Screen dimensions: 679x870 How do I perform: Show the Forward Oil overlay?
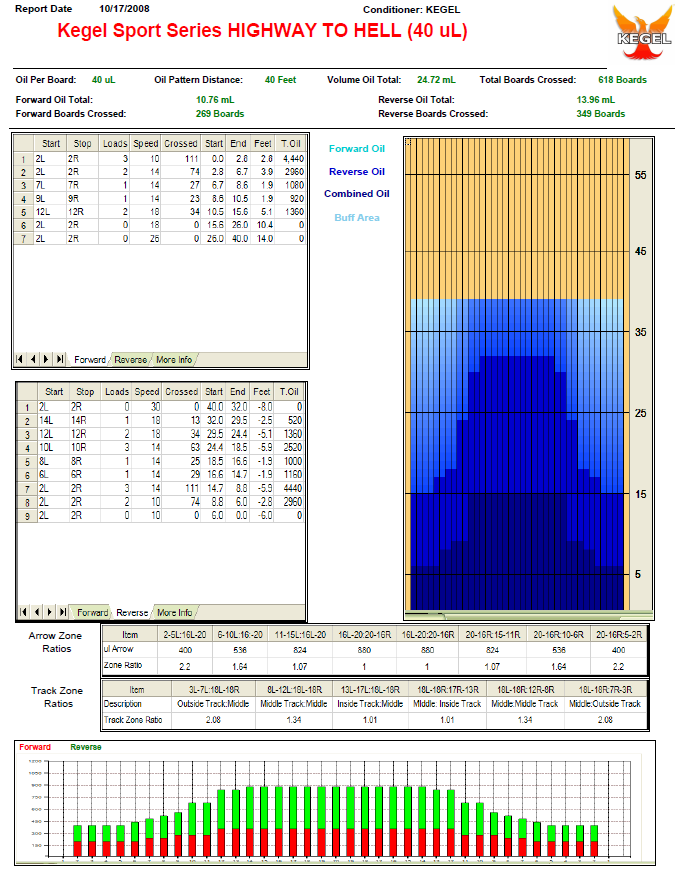click(357, 149)
